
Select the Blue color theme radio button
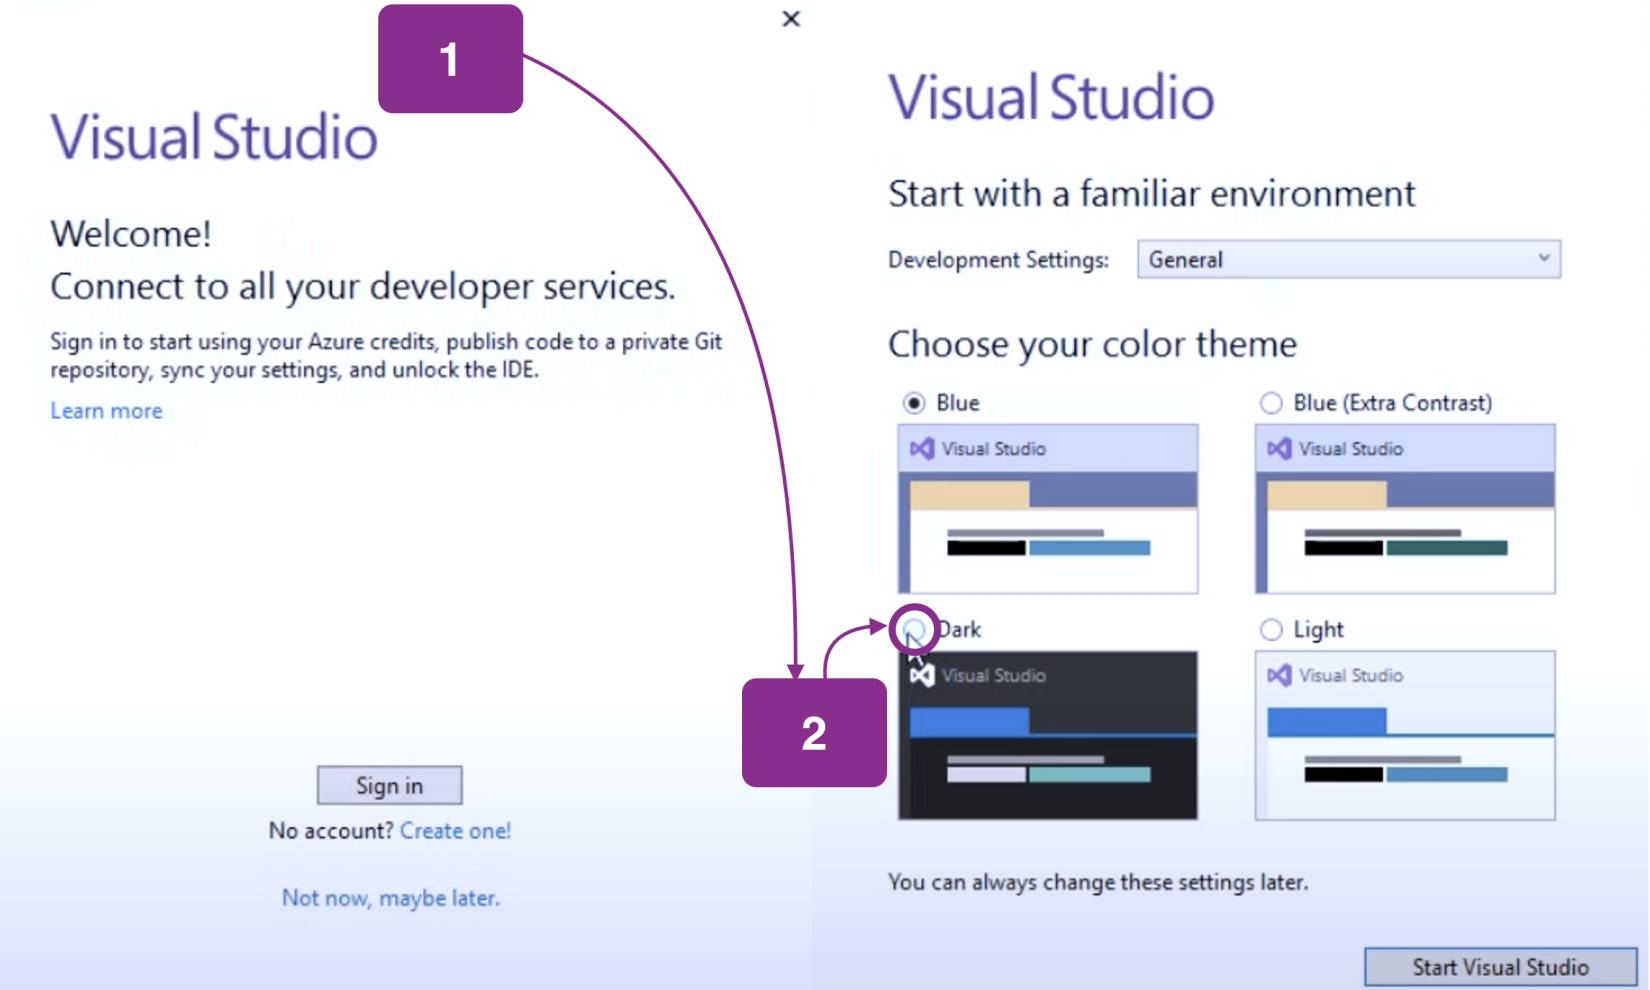[914, 403]
